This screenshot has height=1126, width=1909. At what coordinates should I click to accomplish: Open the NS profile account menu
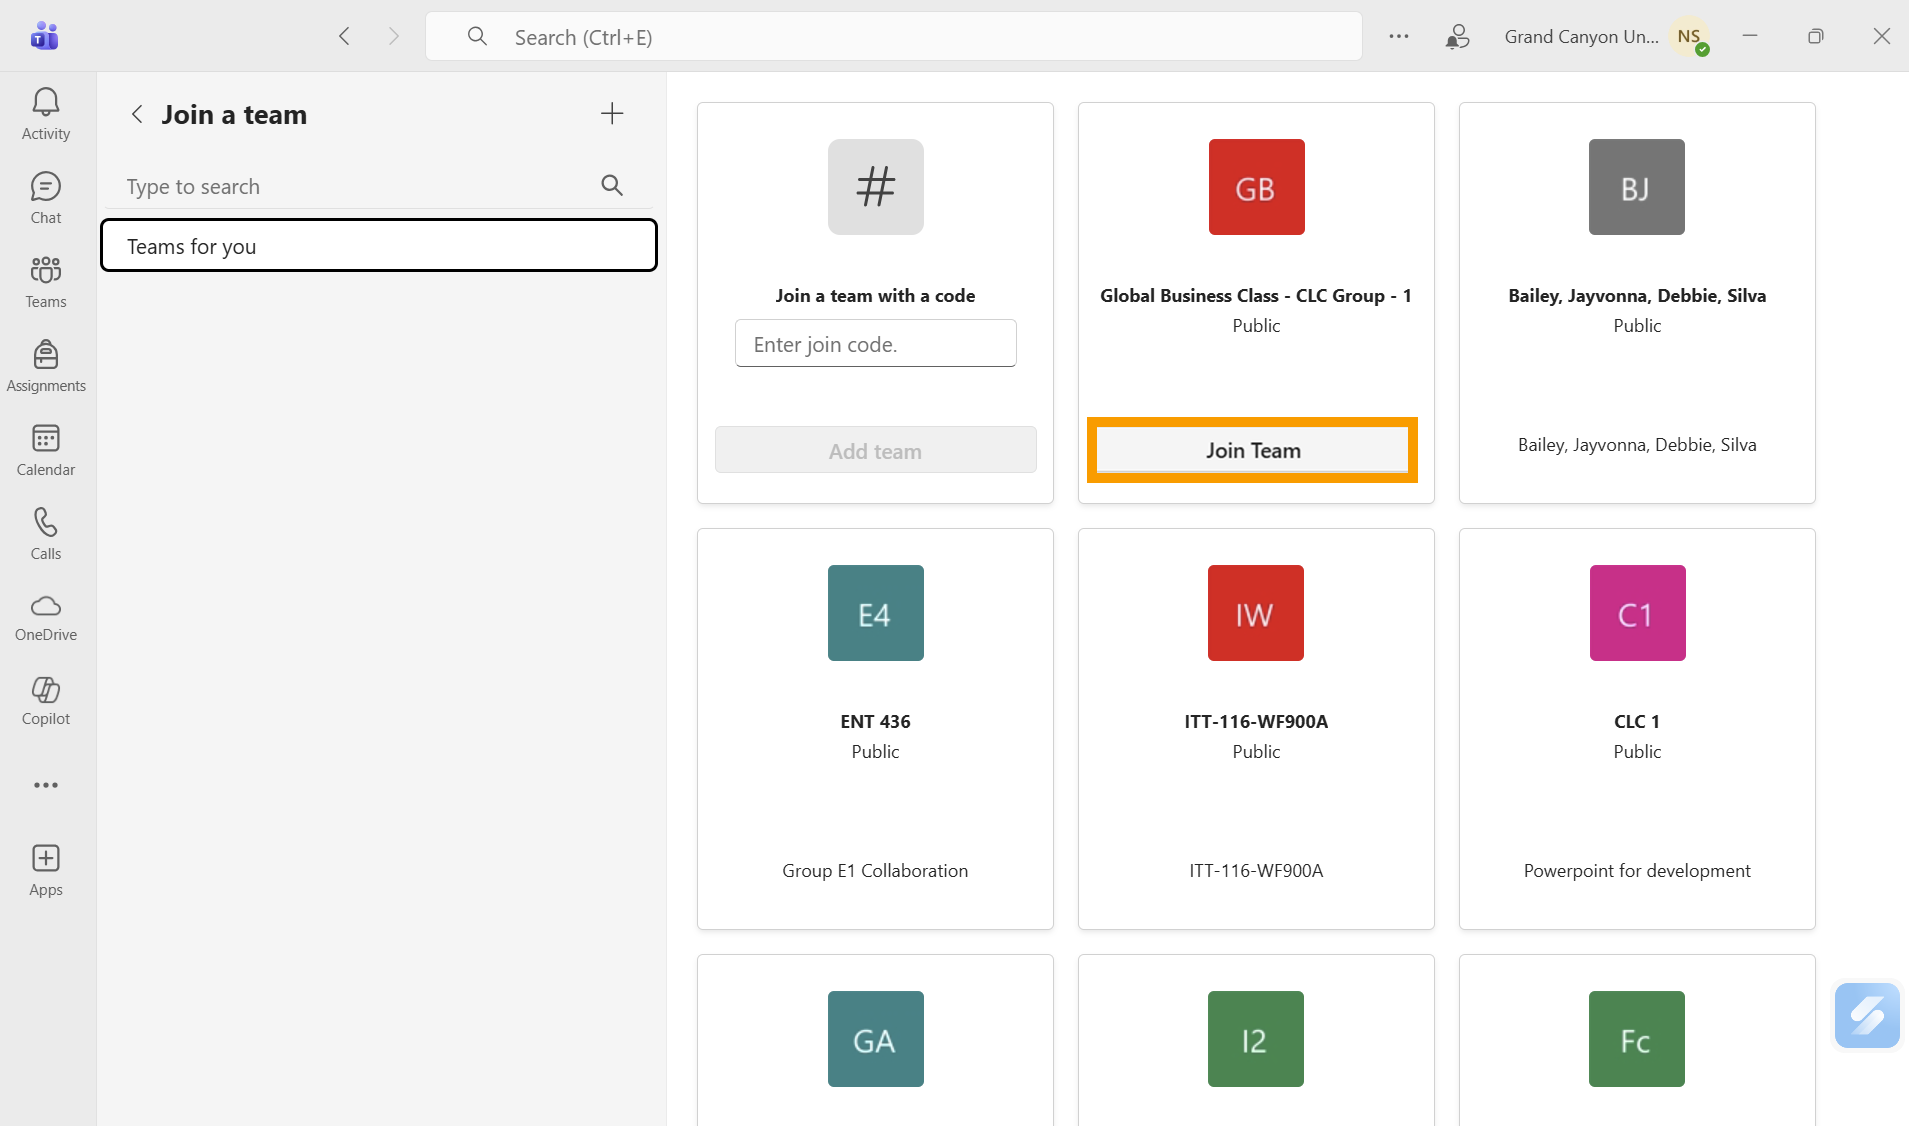pyautogui.click(x=1690, y=37)
